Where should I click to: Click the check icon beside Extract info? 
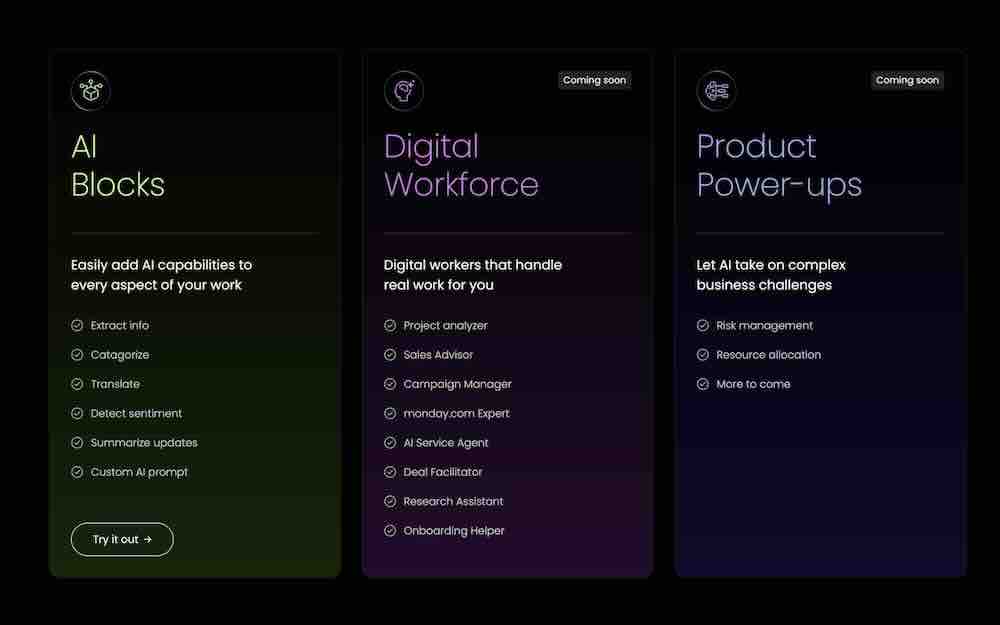point(77,325)
